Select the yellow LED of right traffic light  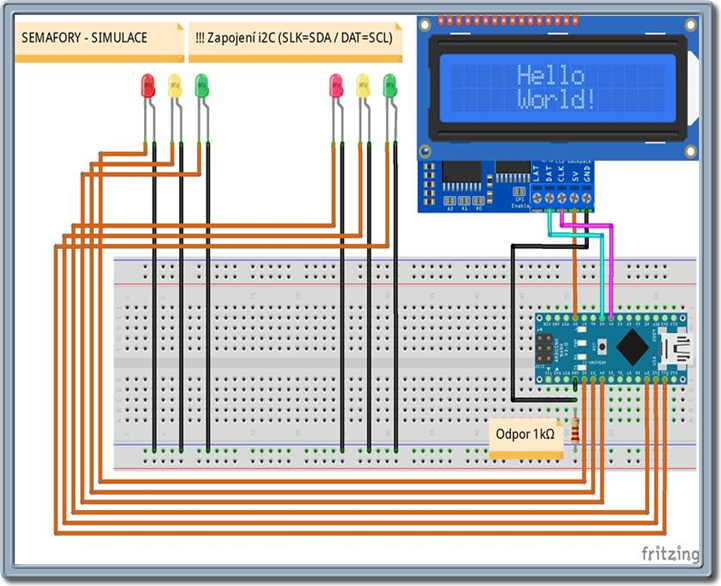pos(363,86)
